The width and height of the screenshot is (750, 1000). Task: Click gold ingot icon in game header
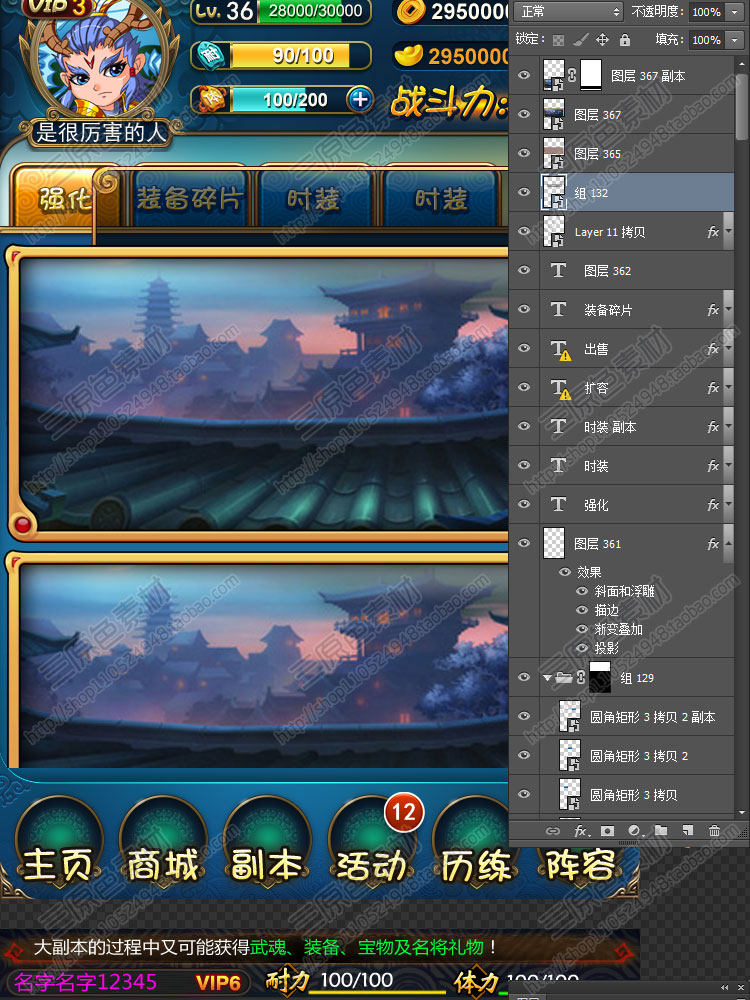[x=408, y=56]
